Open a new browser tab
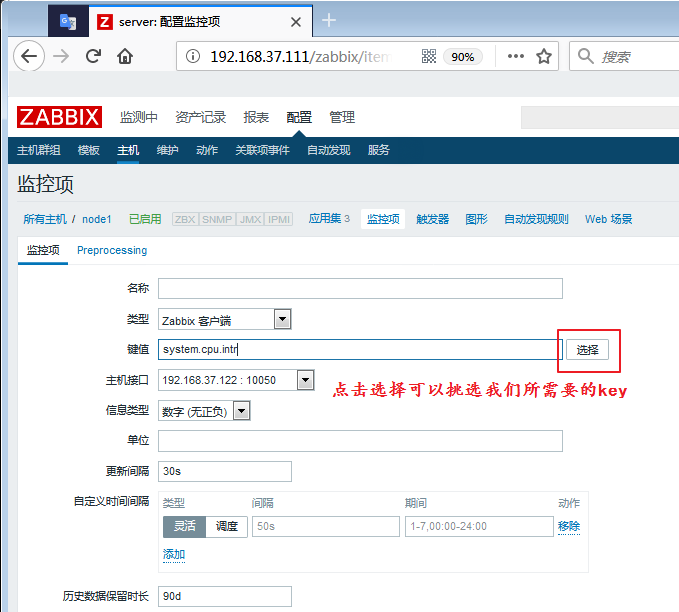 coord(329,20)
